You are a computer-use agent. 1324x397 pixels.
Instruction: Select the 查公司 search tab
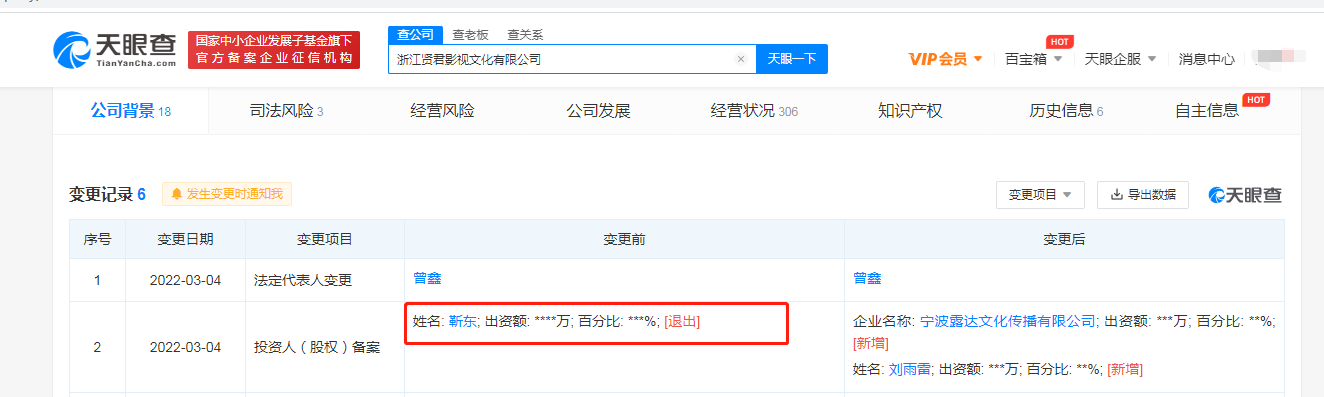(x=415, y=35)
